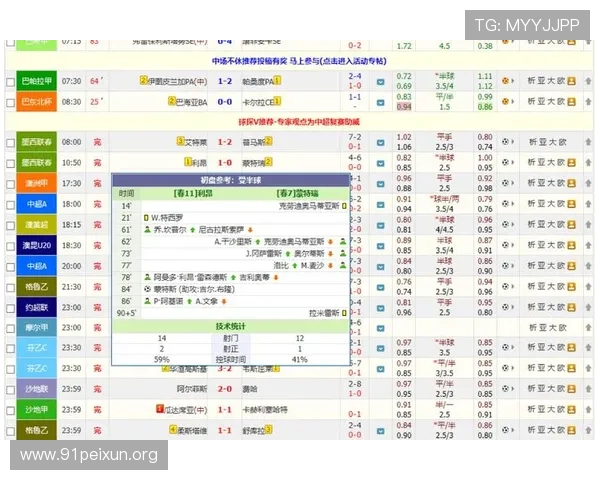Click the 1-2 score of the 巴帕拉甲 match

pyautogui.click(x=225, y=81)
